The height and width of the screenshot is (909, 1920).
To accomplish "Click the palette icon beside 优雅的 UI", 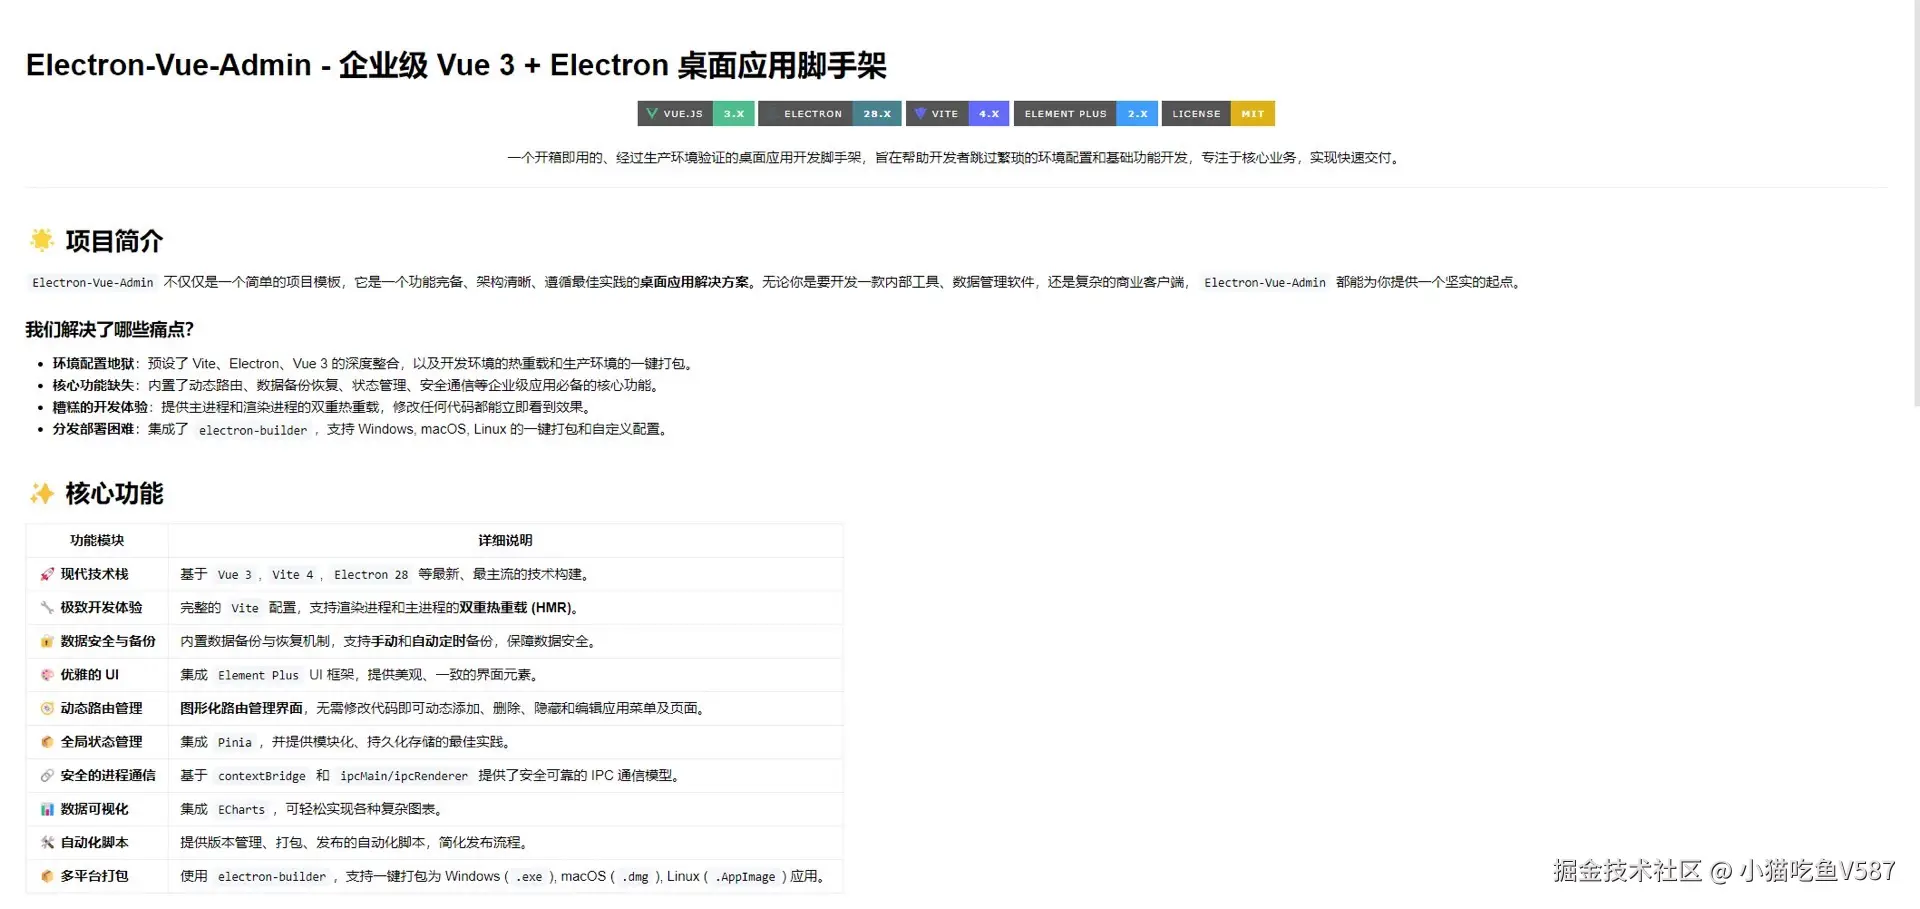I will (47, 675).
